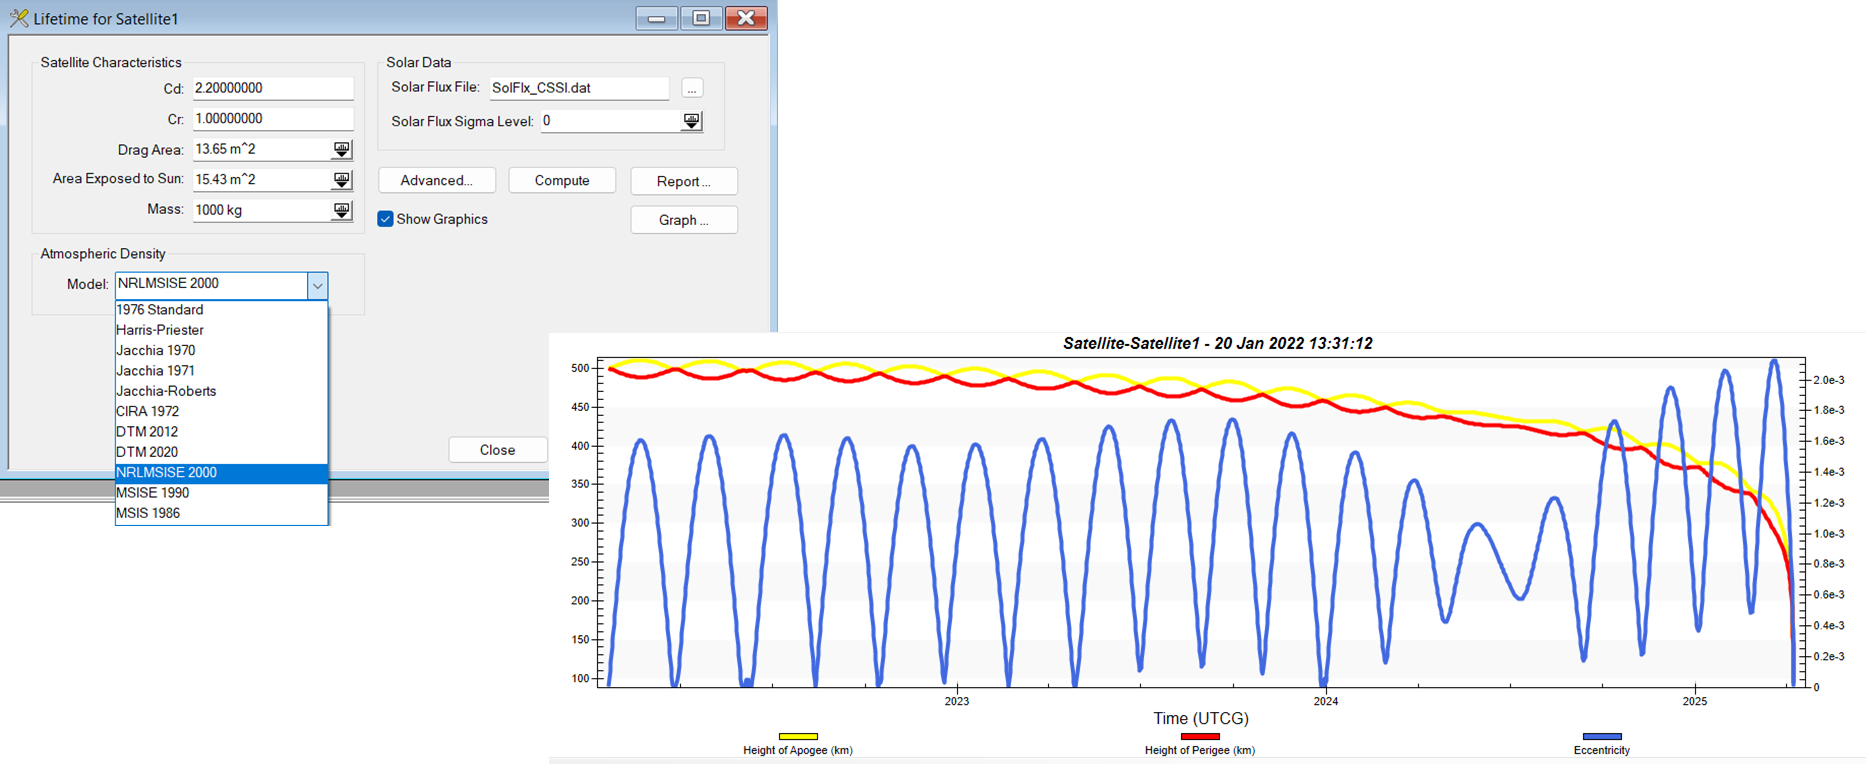This screenshot has height=764, width=1866.
Task: Click the Lifetime window title bar icon
Action: (19, 19)
